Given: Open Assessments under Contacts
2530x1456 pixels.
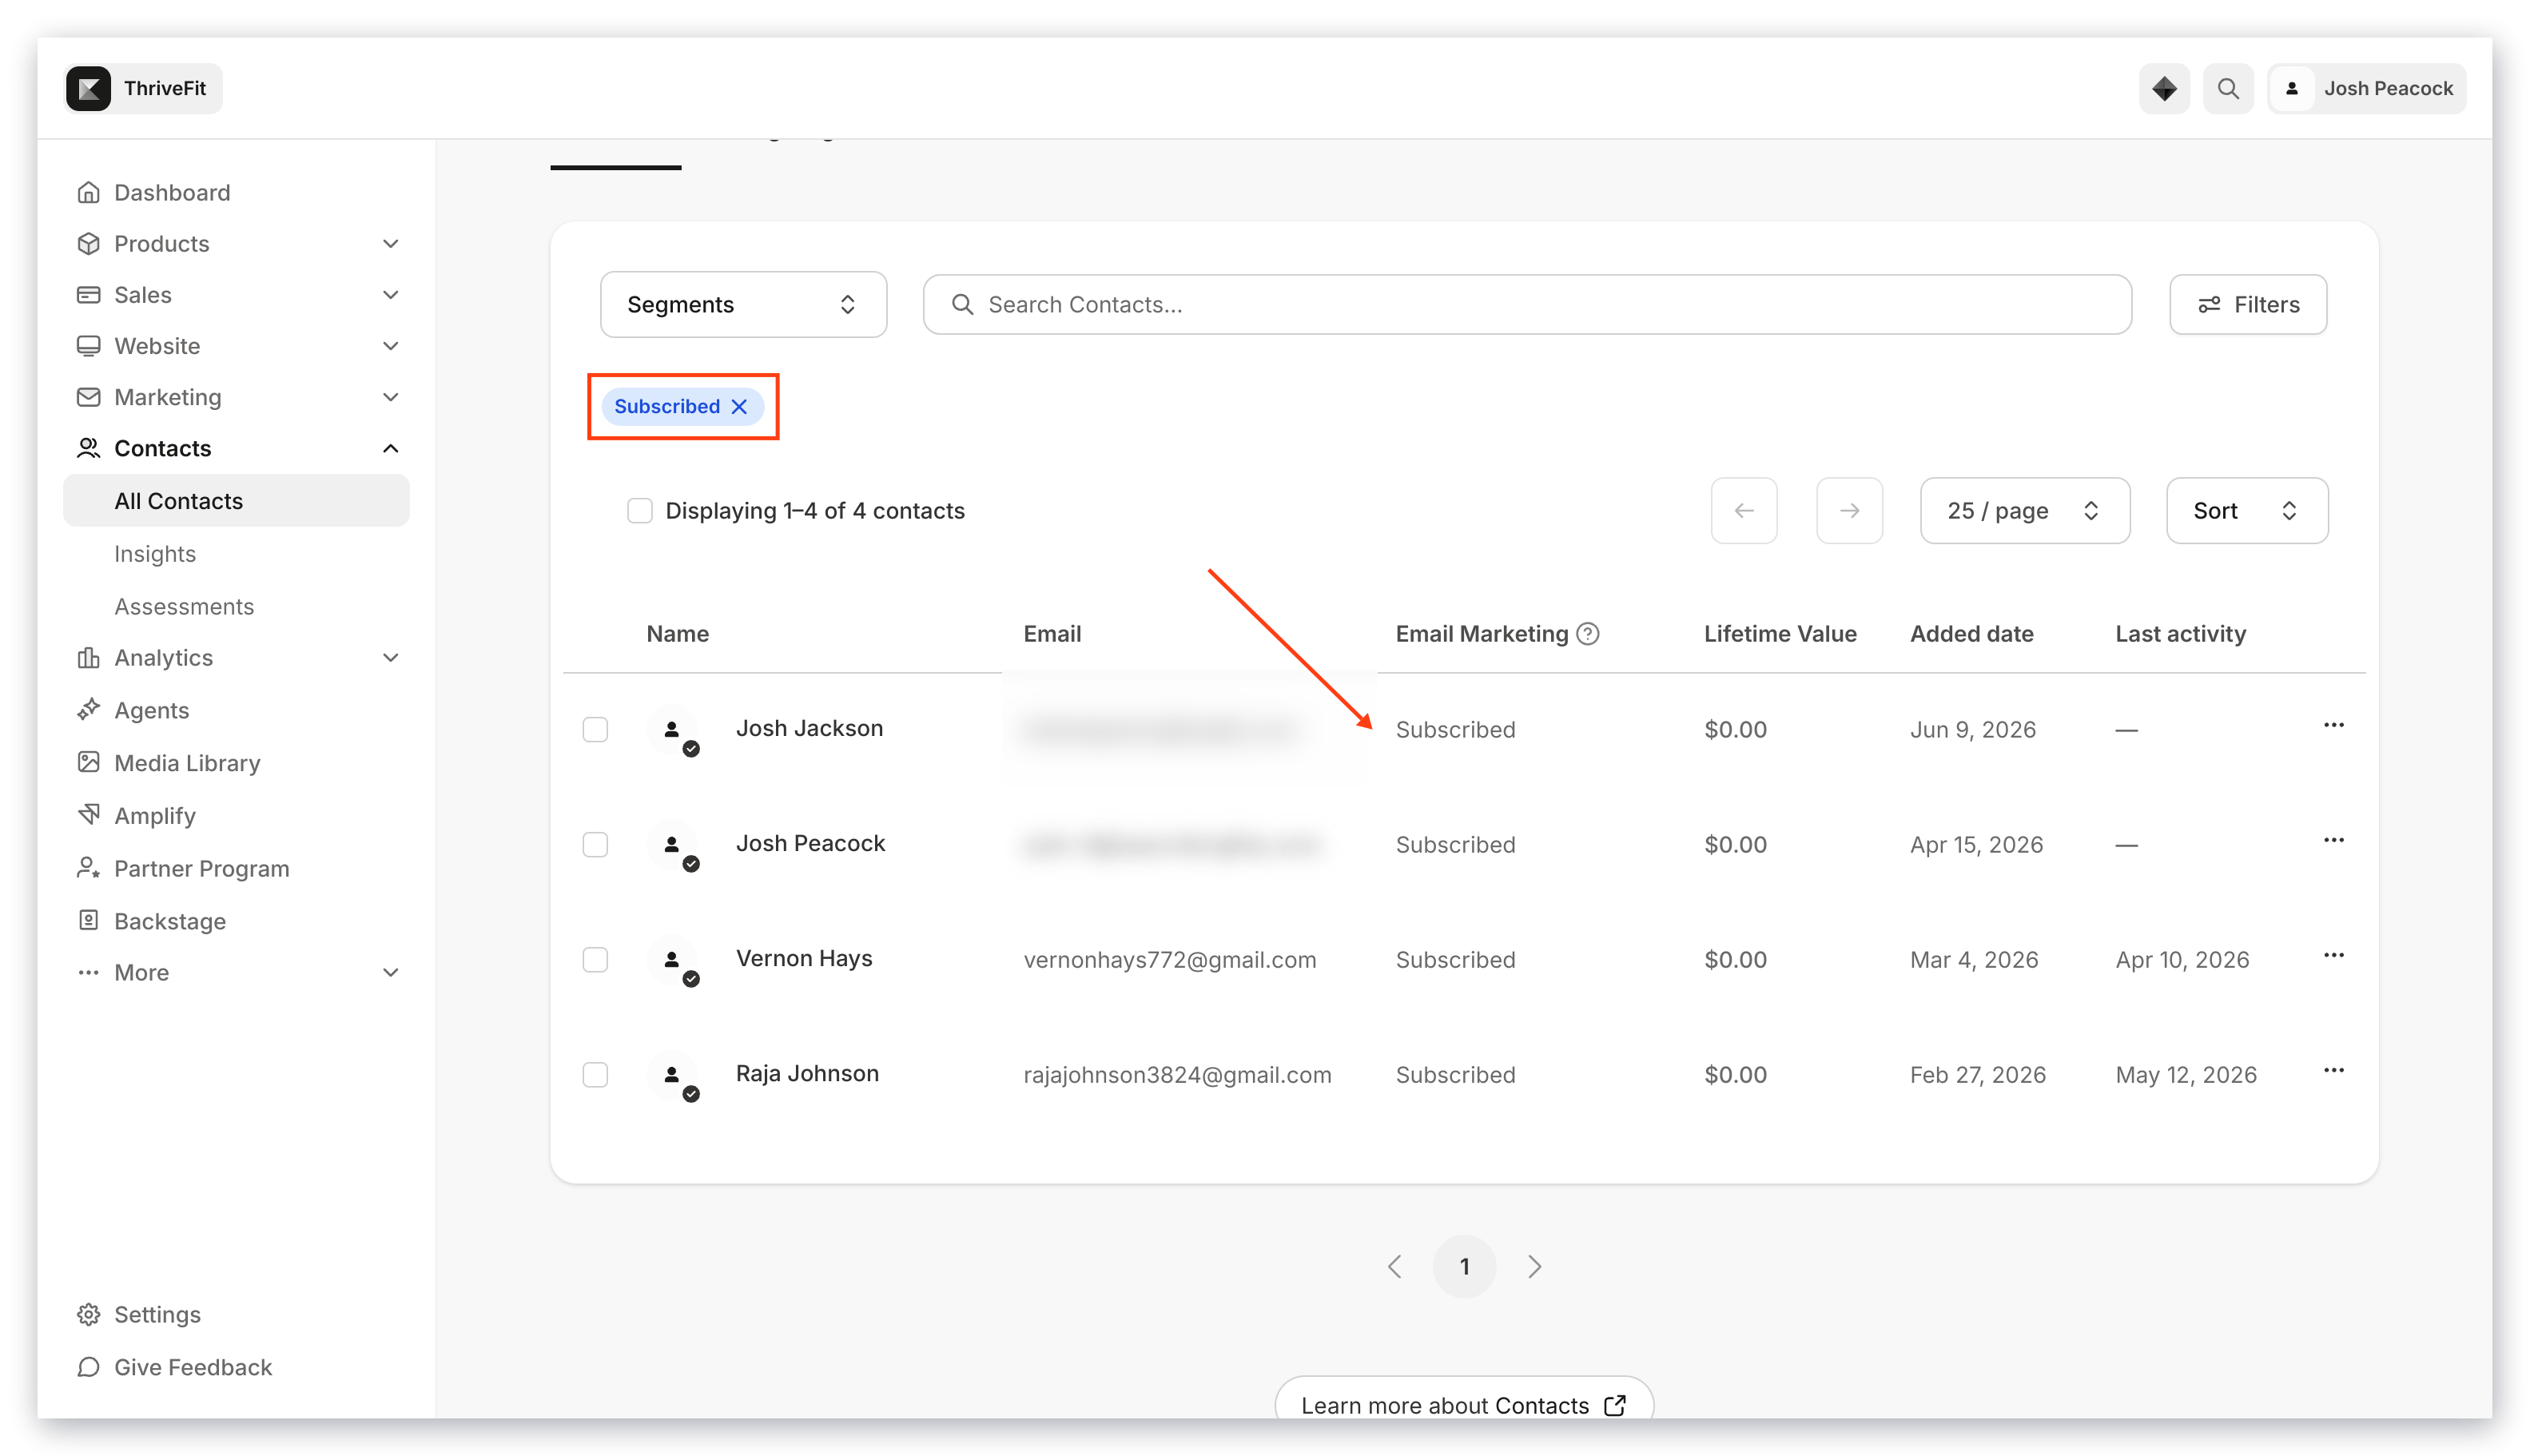Looking at the screenshot, I should pos(184,606).
